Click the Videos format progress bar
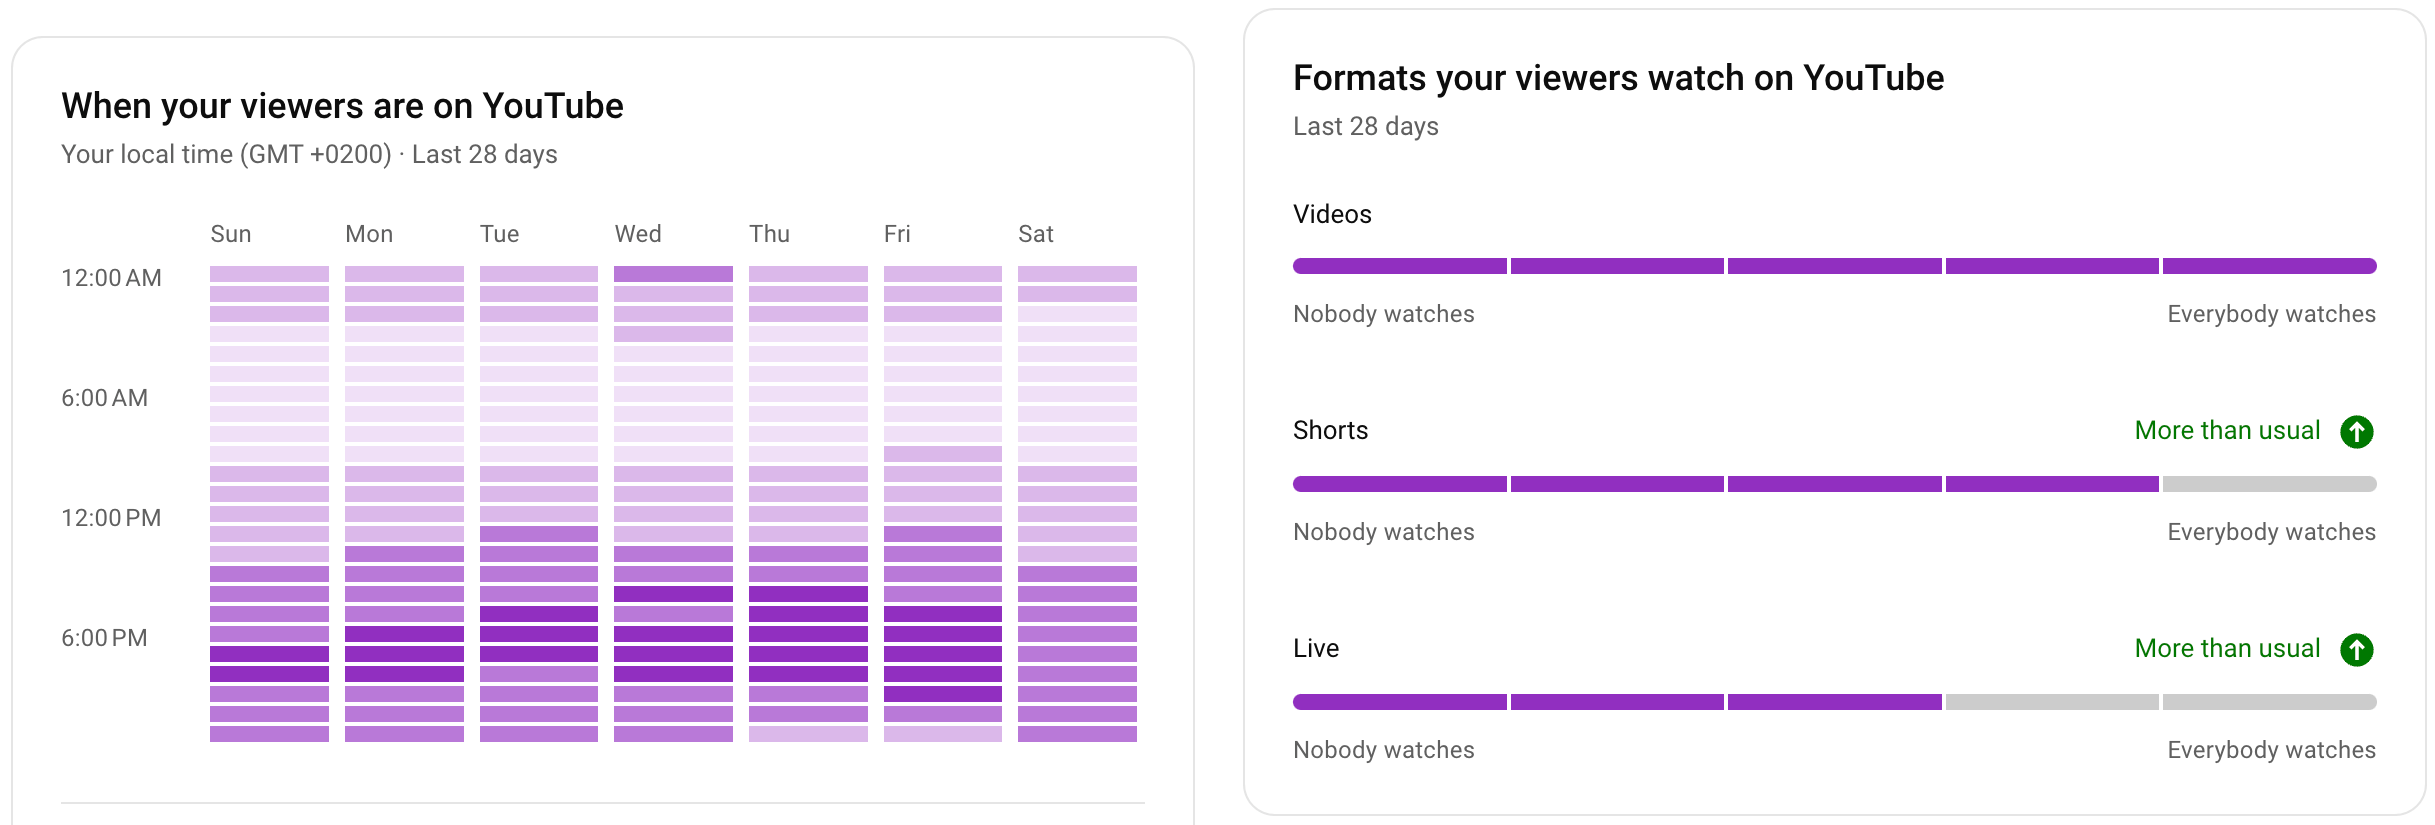This screenshot has width=2435, height=825. tap(1835, 266)
